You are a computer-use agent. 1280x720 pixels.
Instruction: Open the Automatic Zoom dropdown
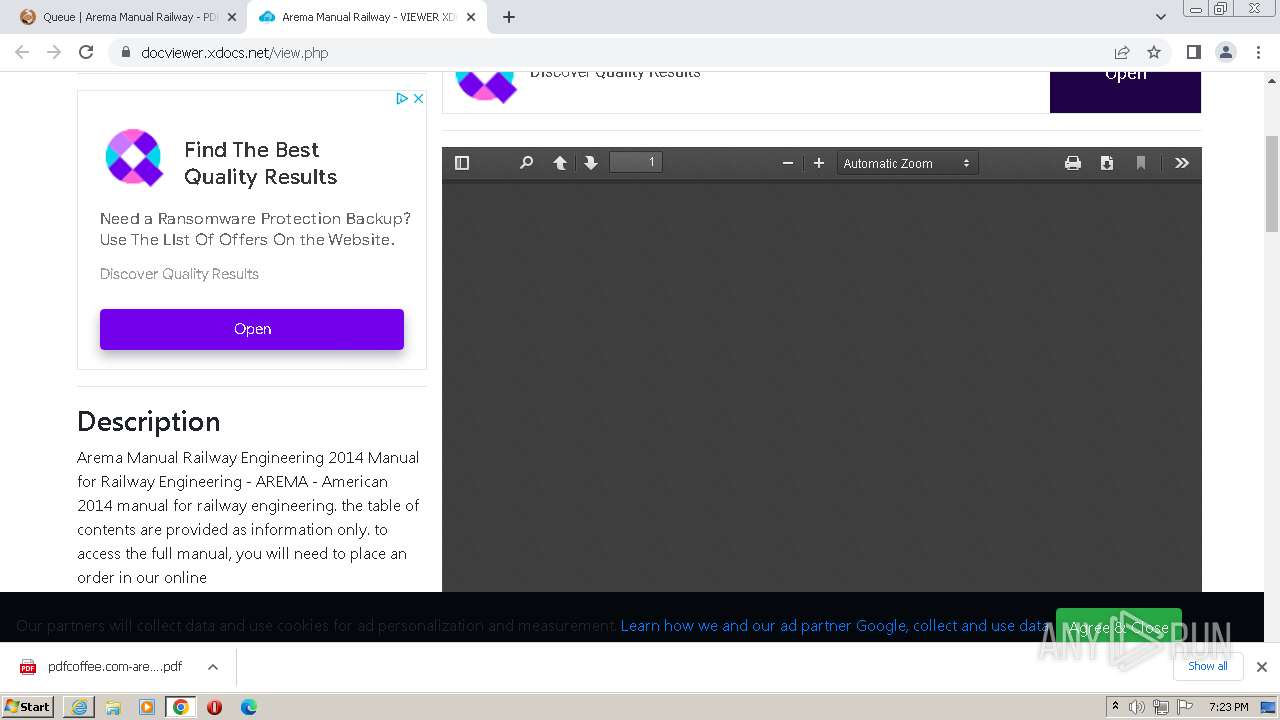[907, 163]
